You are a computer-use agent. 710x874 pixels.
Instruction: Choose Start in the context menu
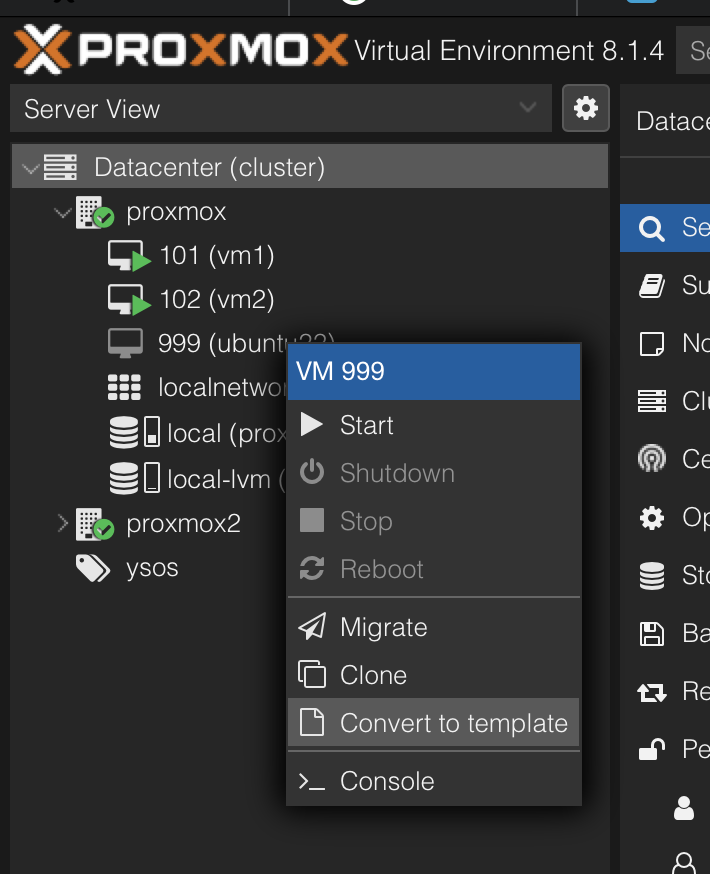coord(434,425)
